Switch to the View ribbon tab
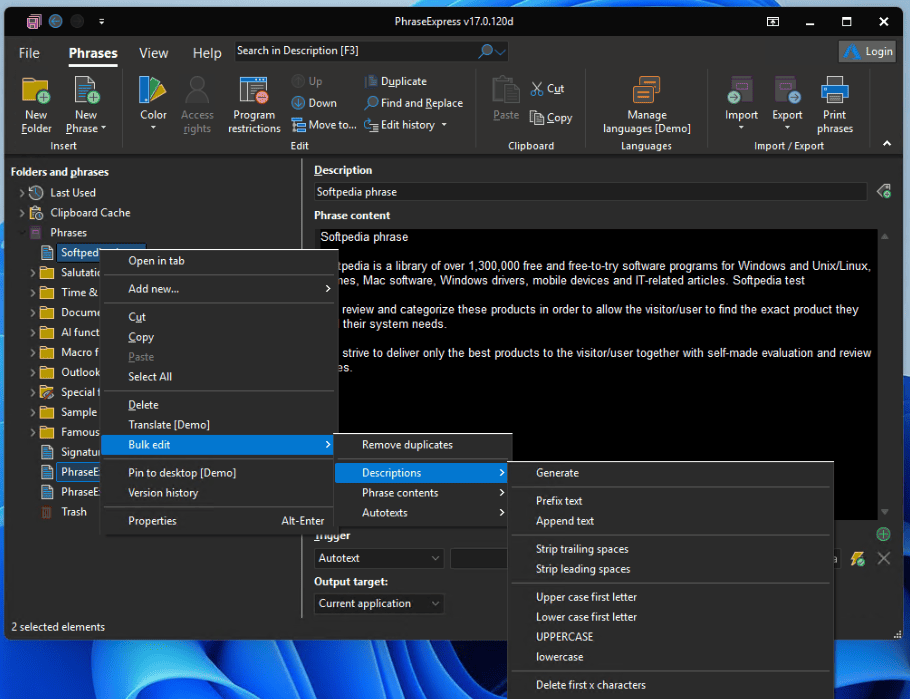Image resolution: width=910 pixels, height=699 pixels. pos(153,53)
